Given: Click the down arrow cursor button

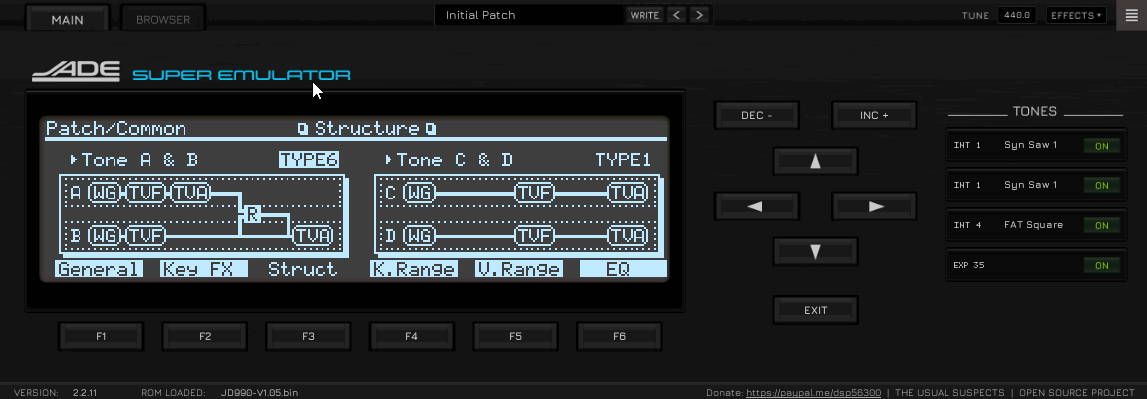Looking at the screenshot, I should [x=815, y=252].
